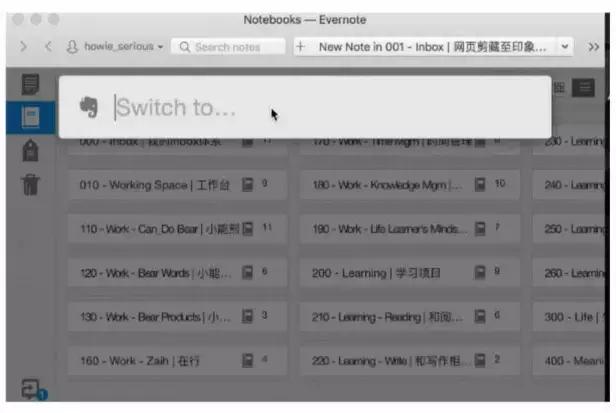Click the Notebooks — Evernote window title
The height and width of the screenshot is (413, 616).
pyautogui.click(x=305, y=20)
